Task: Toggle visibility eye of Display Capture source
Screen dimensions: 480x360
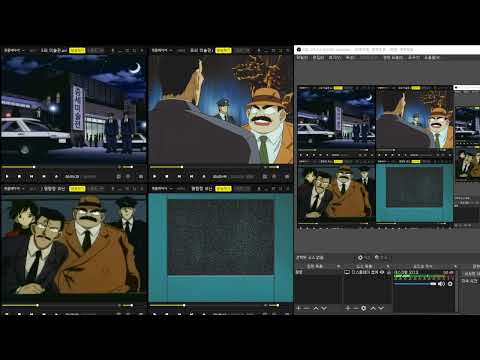Action: click(382, 272)
